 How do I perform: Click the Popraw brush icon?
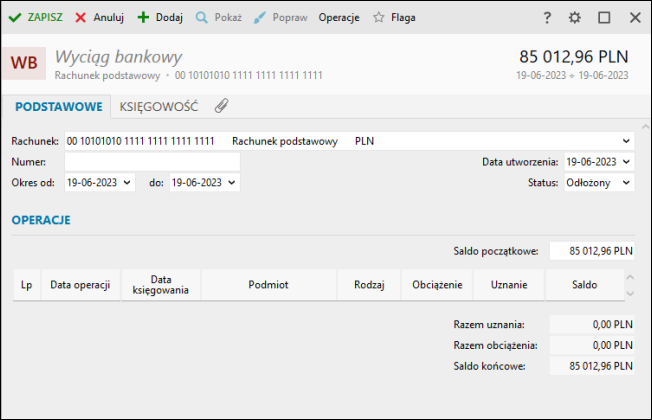259,17
